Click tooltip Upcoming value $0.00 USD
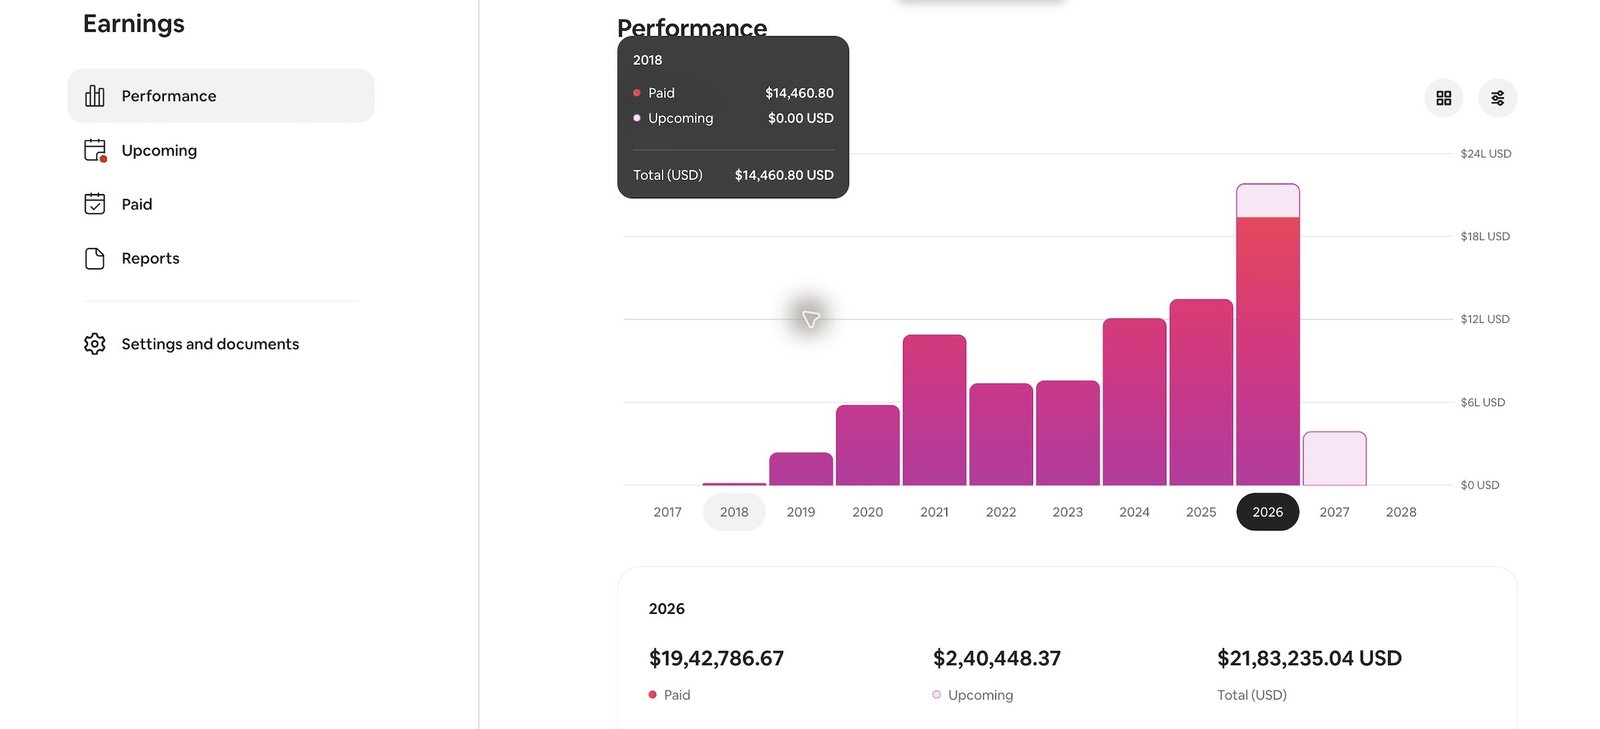 pos(801,118)
